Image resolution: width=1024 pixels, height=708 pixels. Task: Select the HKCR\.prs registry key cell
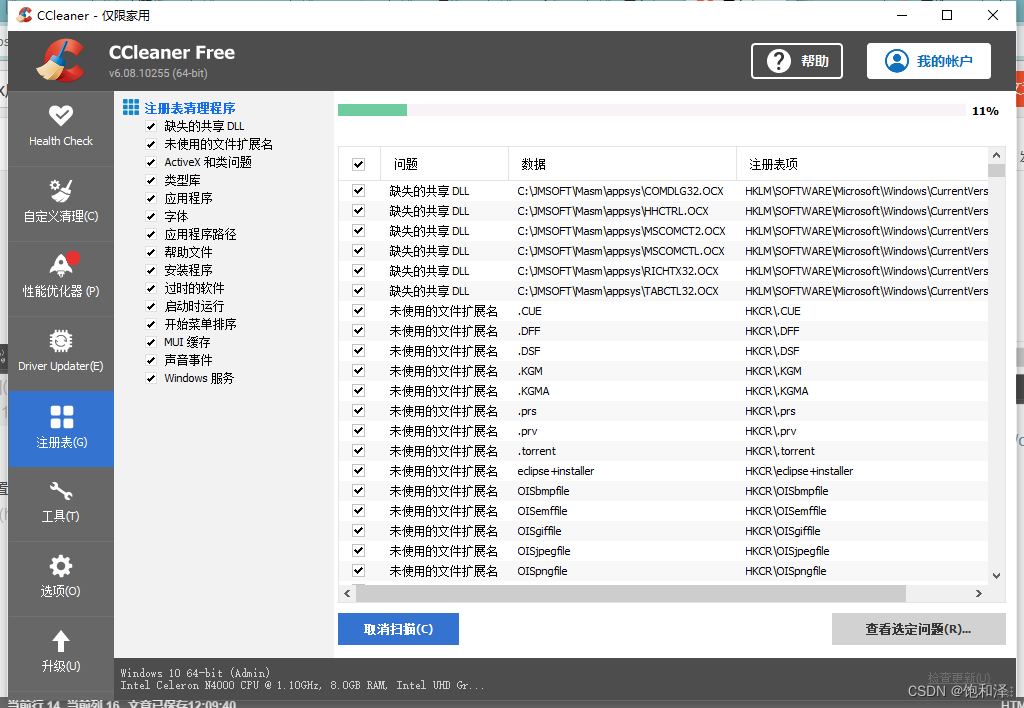point(770,411)
